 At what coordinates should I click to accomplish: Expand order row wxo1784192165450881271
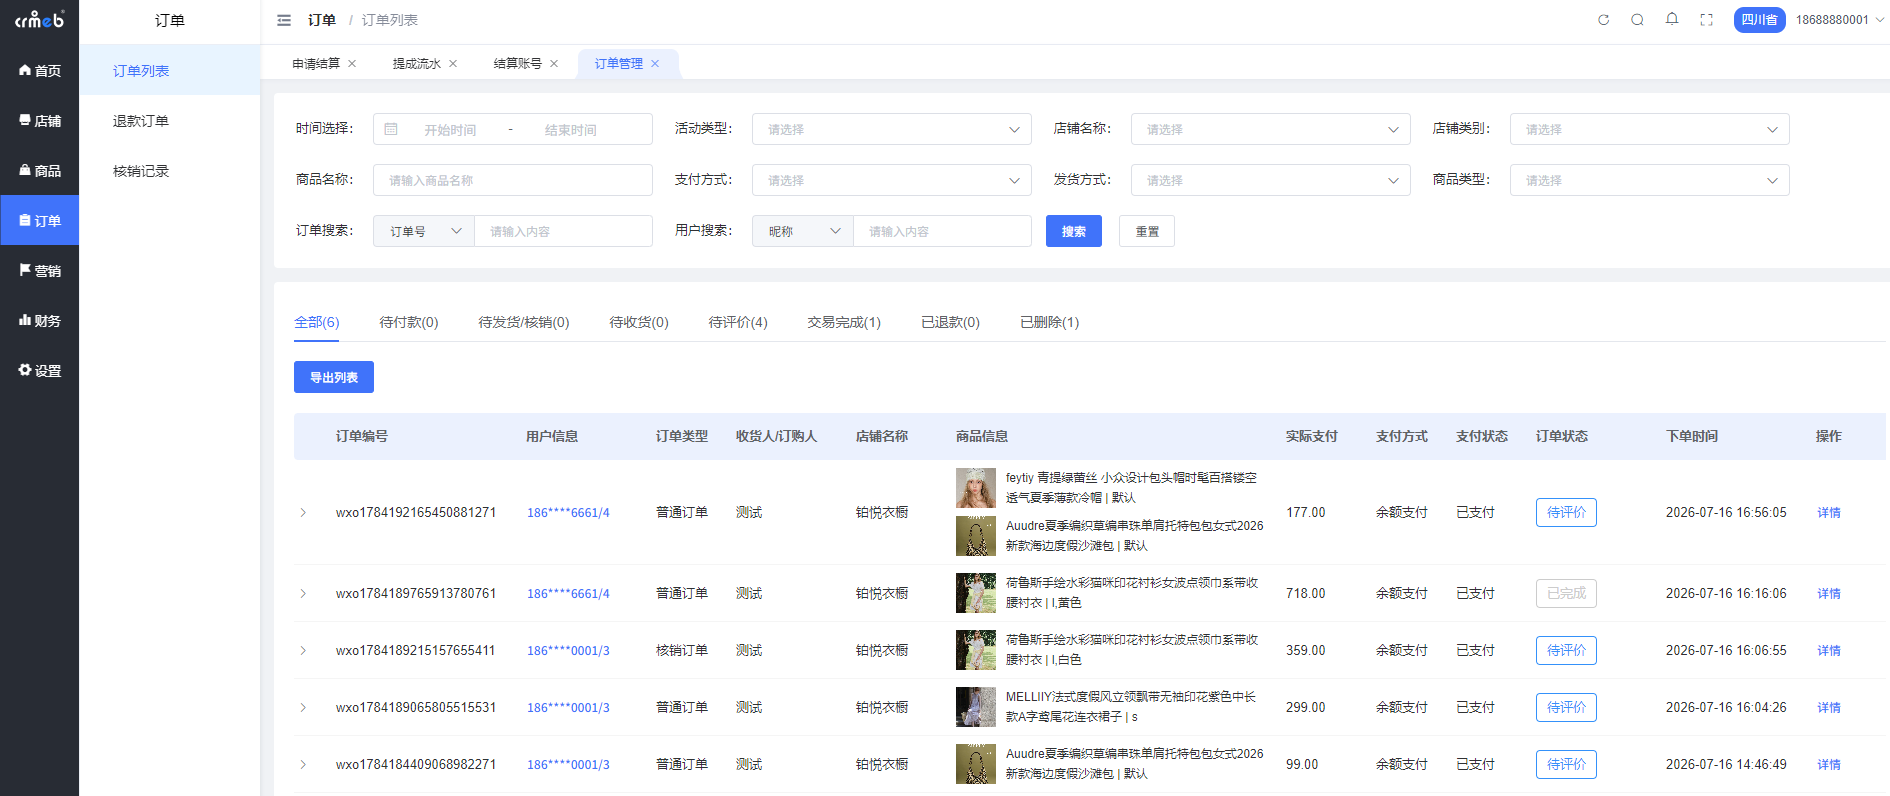pyautogui.click(x=303, y=513)
